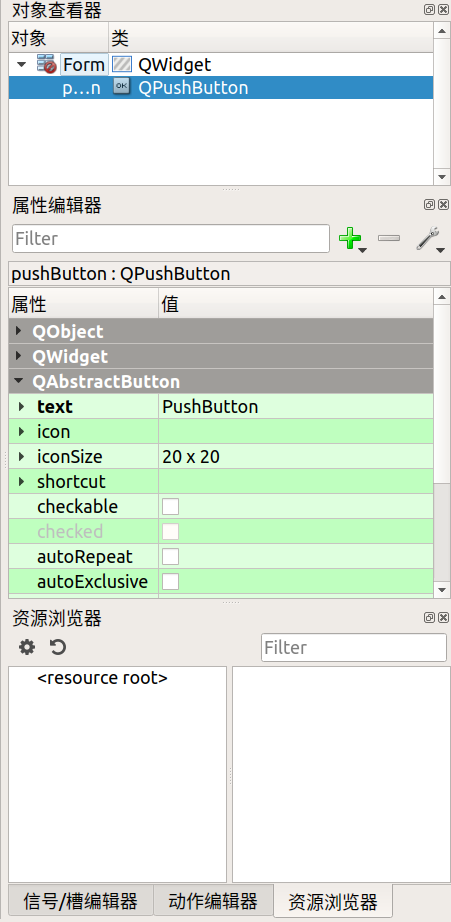Viewport: 451px width, 922px height.
Task: Expand the QObject property group
Action: [19, 331]
